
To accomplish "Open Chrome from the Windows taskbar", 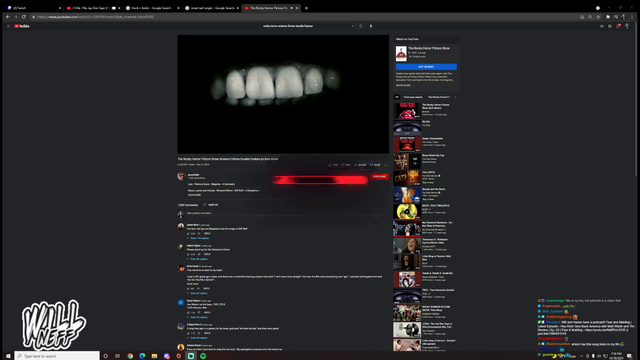I will point(130,356).
